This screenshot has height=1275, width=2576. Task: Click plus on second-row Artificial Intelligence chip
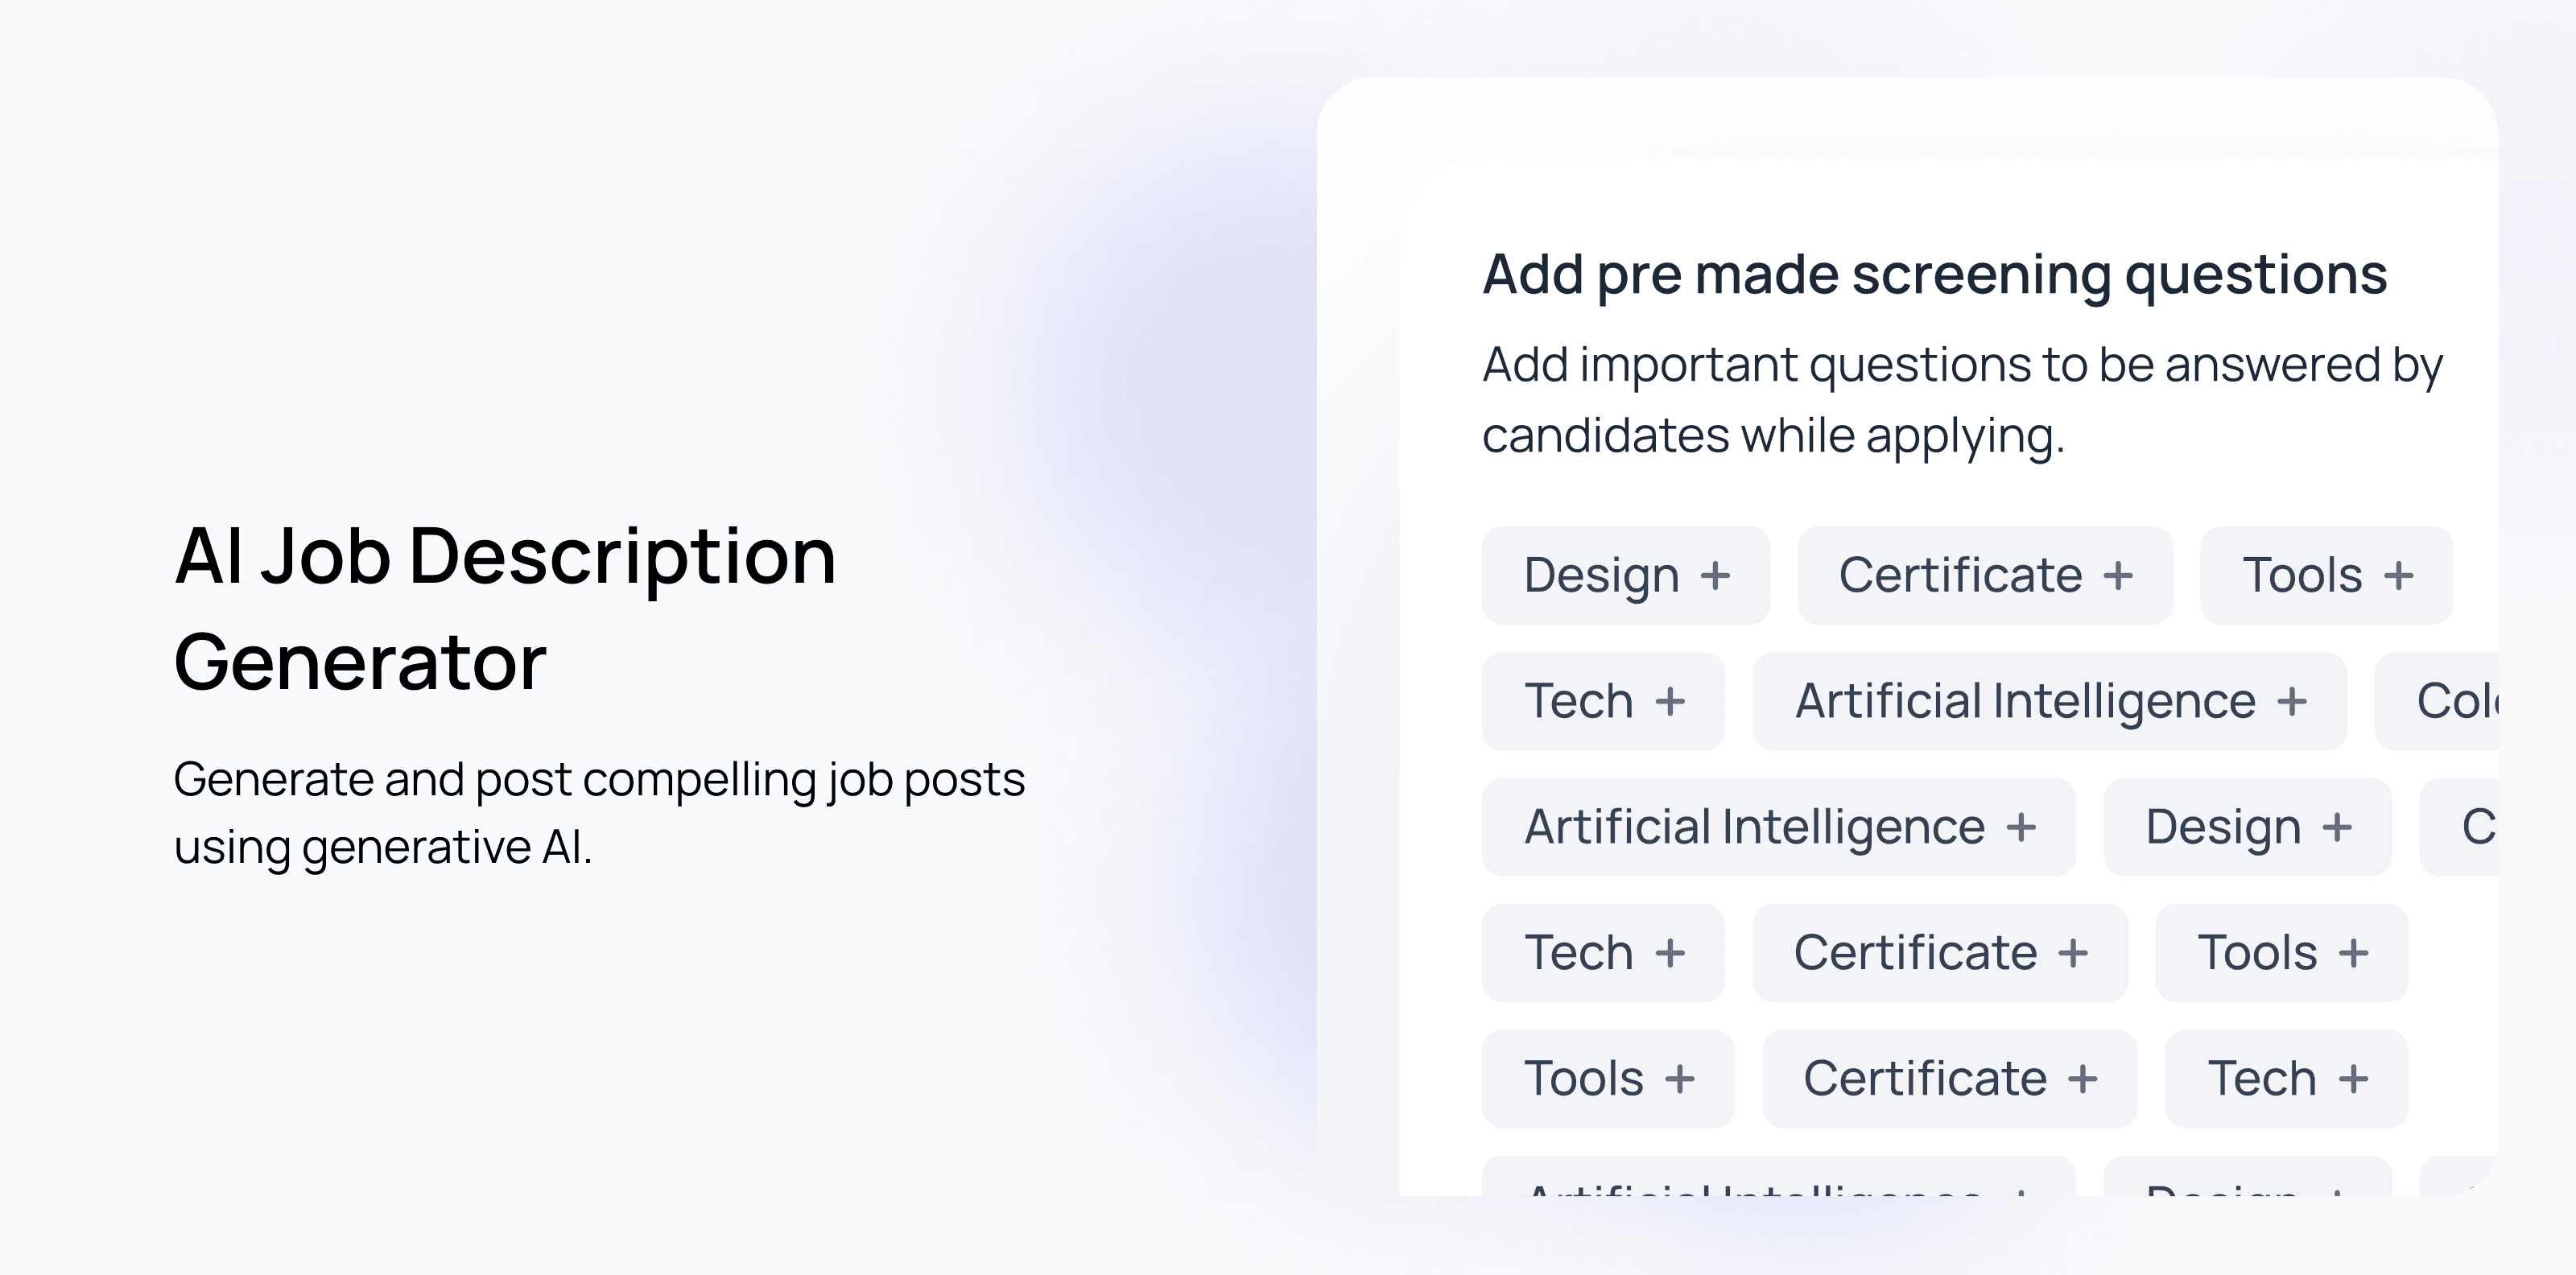[x=2292, y=702]
